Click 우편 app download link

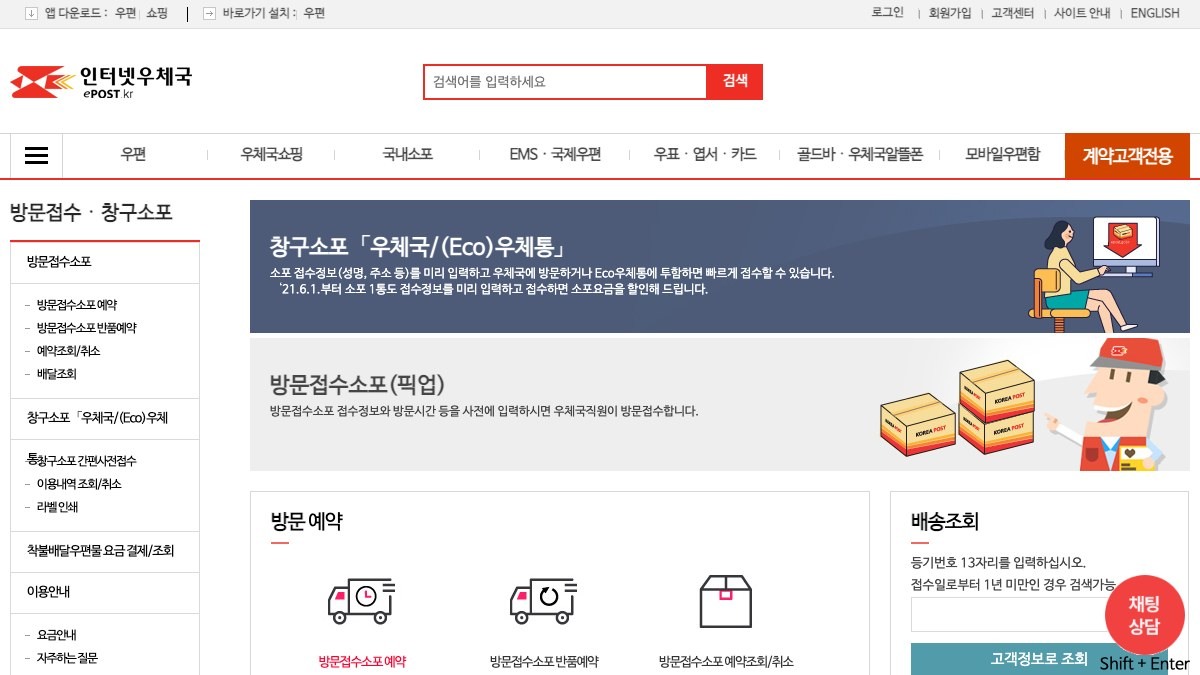click(125, 13)
